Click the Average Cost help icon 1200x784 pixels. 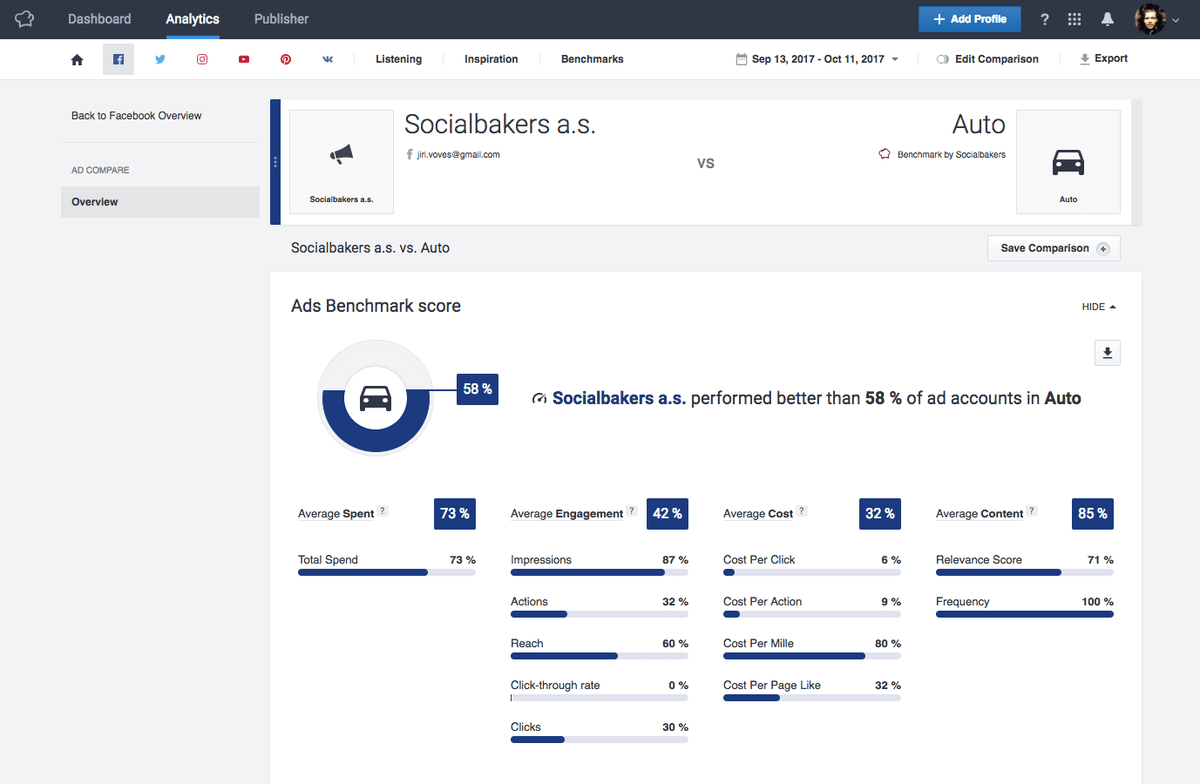[802, 511]
